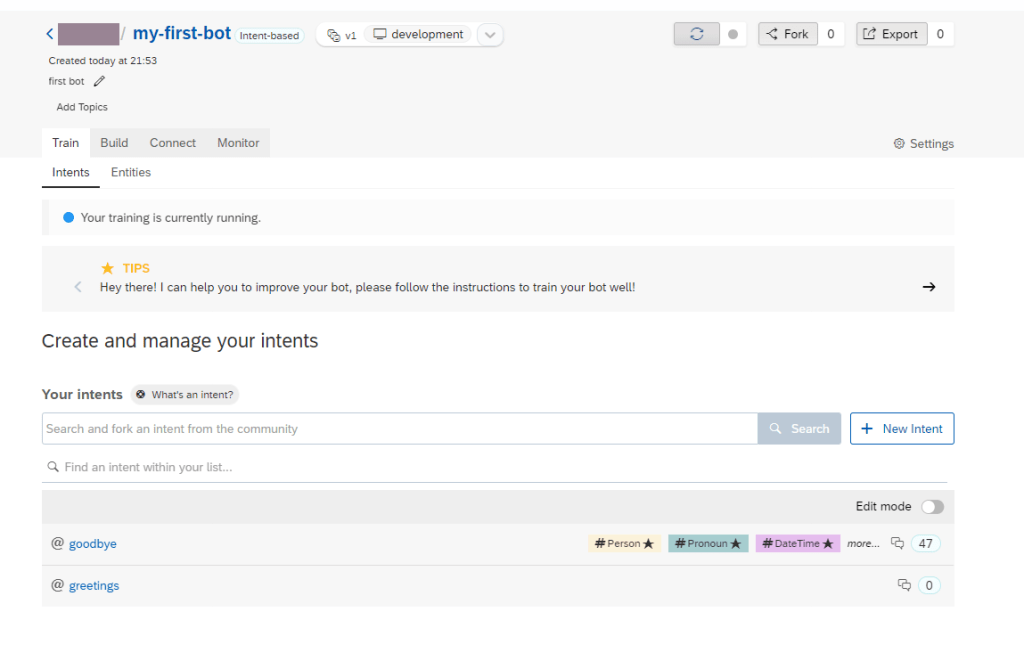Click the pencil icon to edit description
Image resolution: width=1024 pixels, height=653 pixels.
coord(99,81)
